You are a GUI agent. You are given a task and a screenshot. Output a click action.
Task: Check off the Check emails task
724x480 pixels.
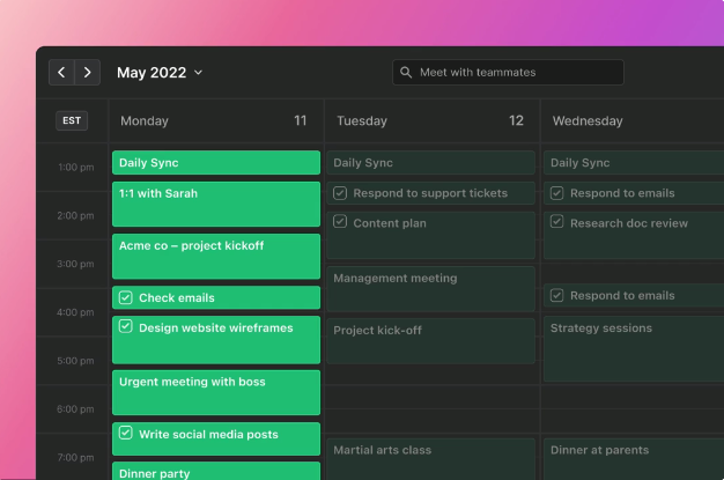[x=126, y=298]
